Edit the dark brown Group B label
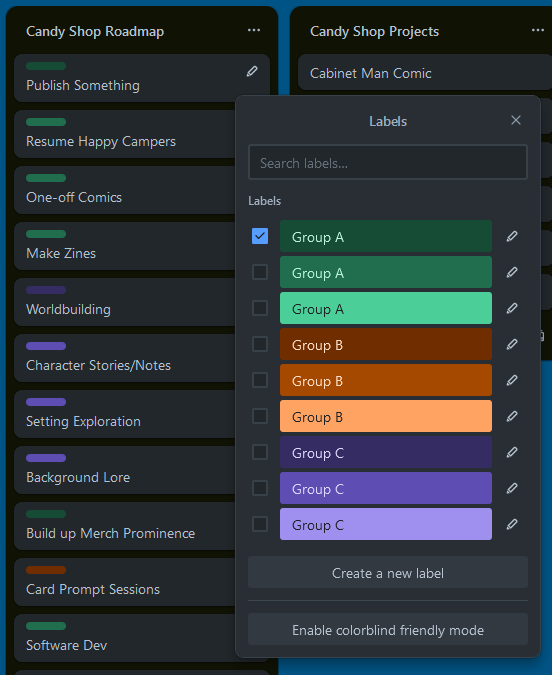This screenshot has width=552, height=675. click(x=512, y=344)
